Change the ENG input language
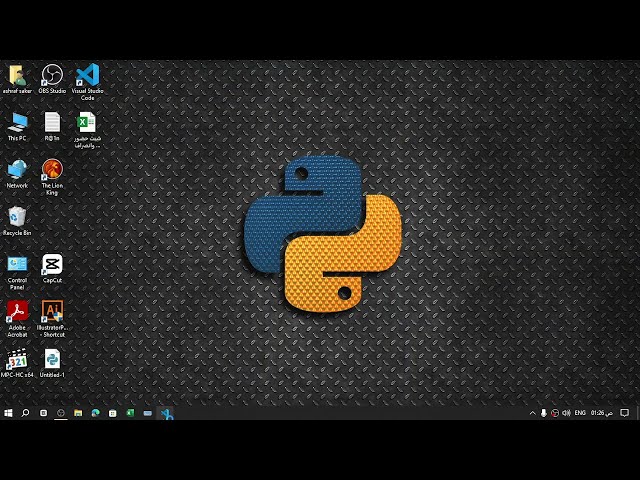Image resolution: width=640 pixels, height=480 pixels. coord(580,413)
